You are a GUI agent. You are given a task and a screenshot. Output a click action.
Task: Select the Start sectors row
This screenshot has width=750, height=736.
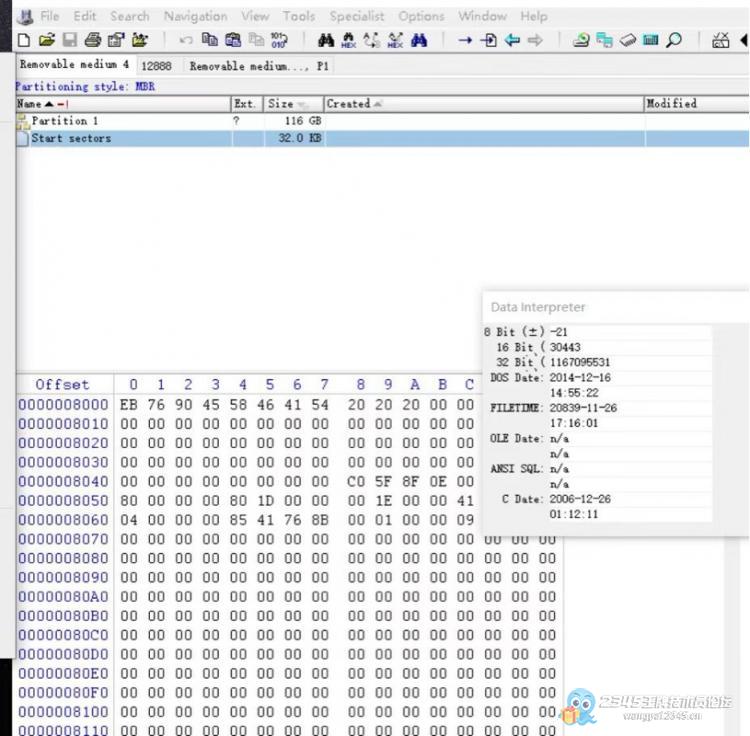point(71,139)
